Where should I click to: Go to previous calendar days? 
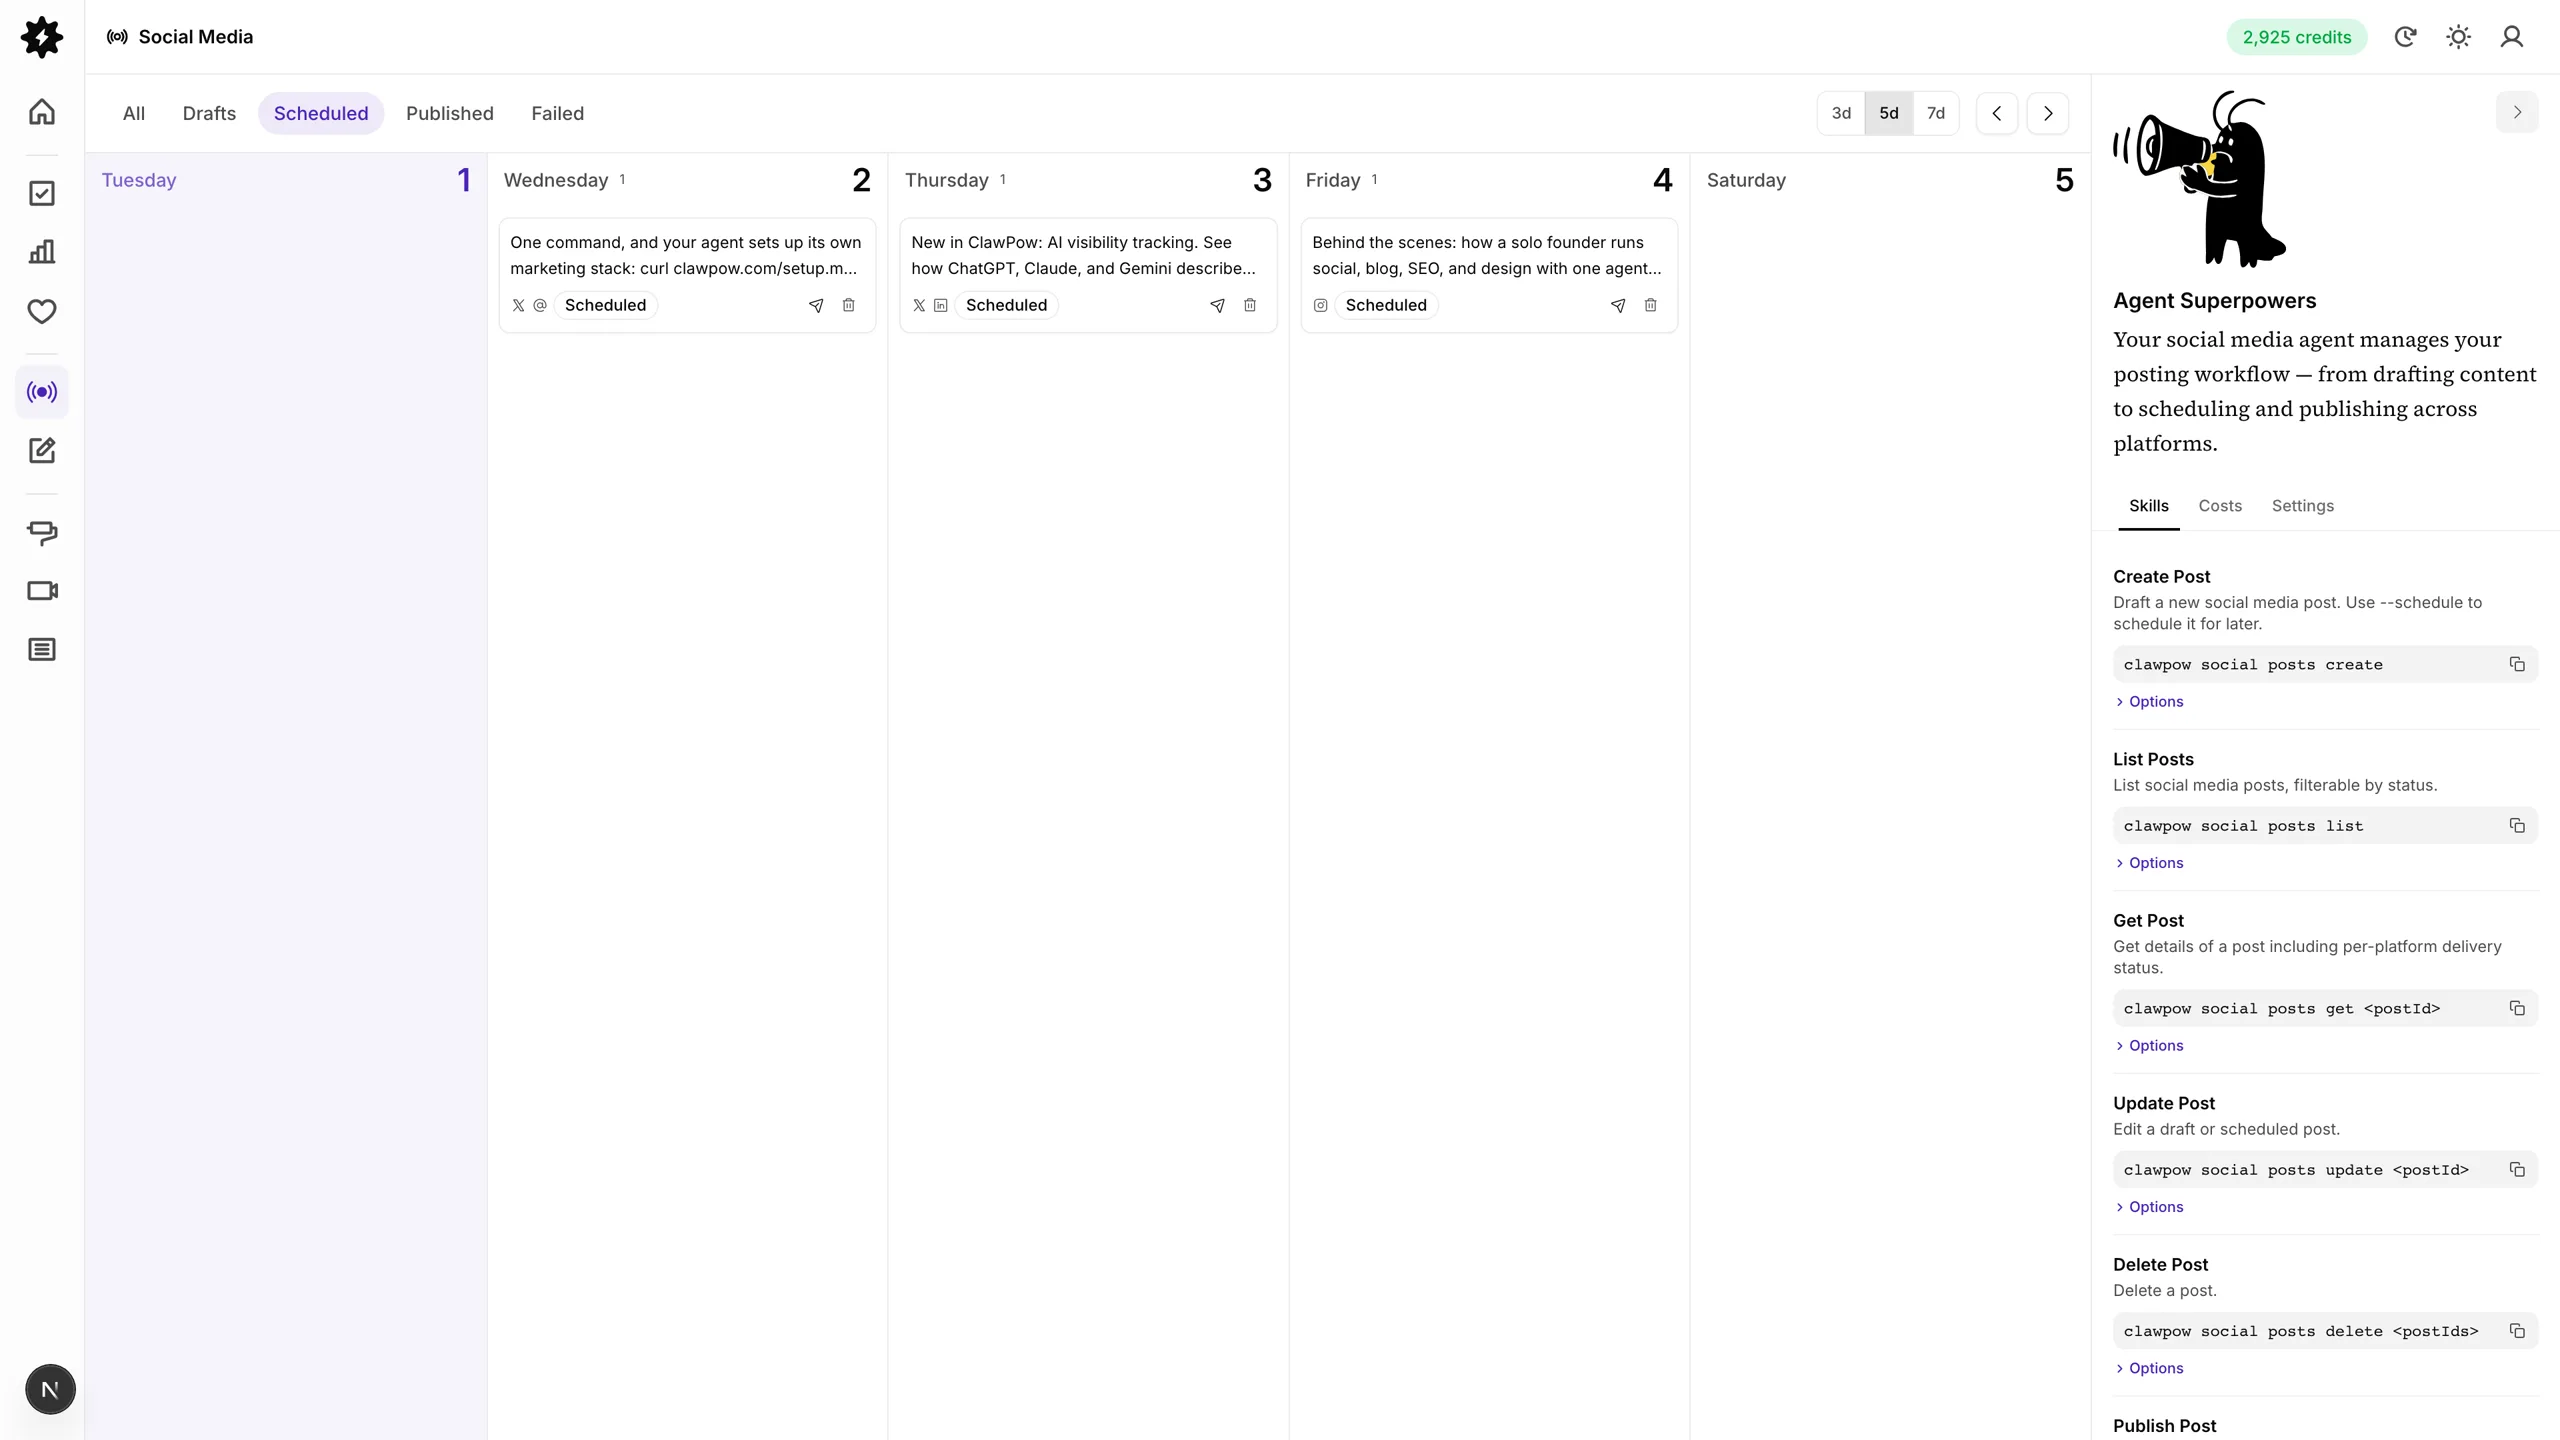(x=1997, y=113)
